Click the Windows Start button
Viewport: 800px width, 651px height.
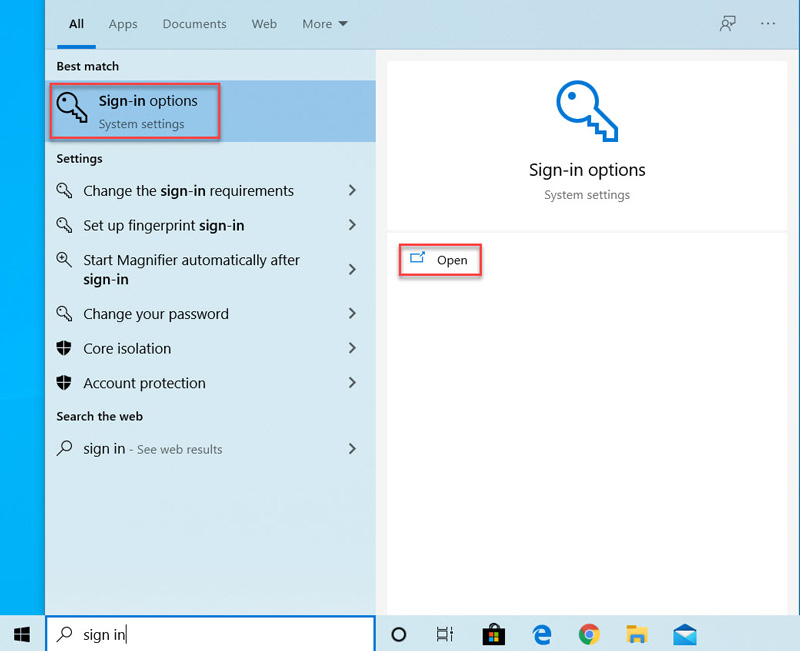point(20,634)
